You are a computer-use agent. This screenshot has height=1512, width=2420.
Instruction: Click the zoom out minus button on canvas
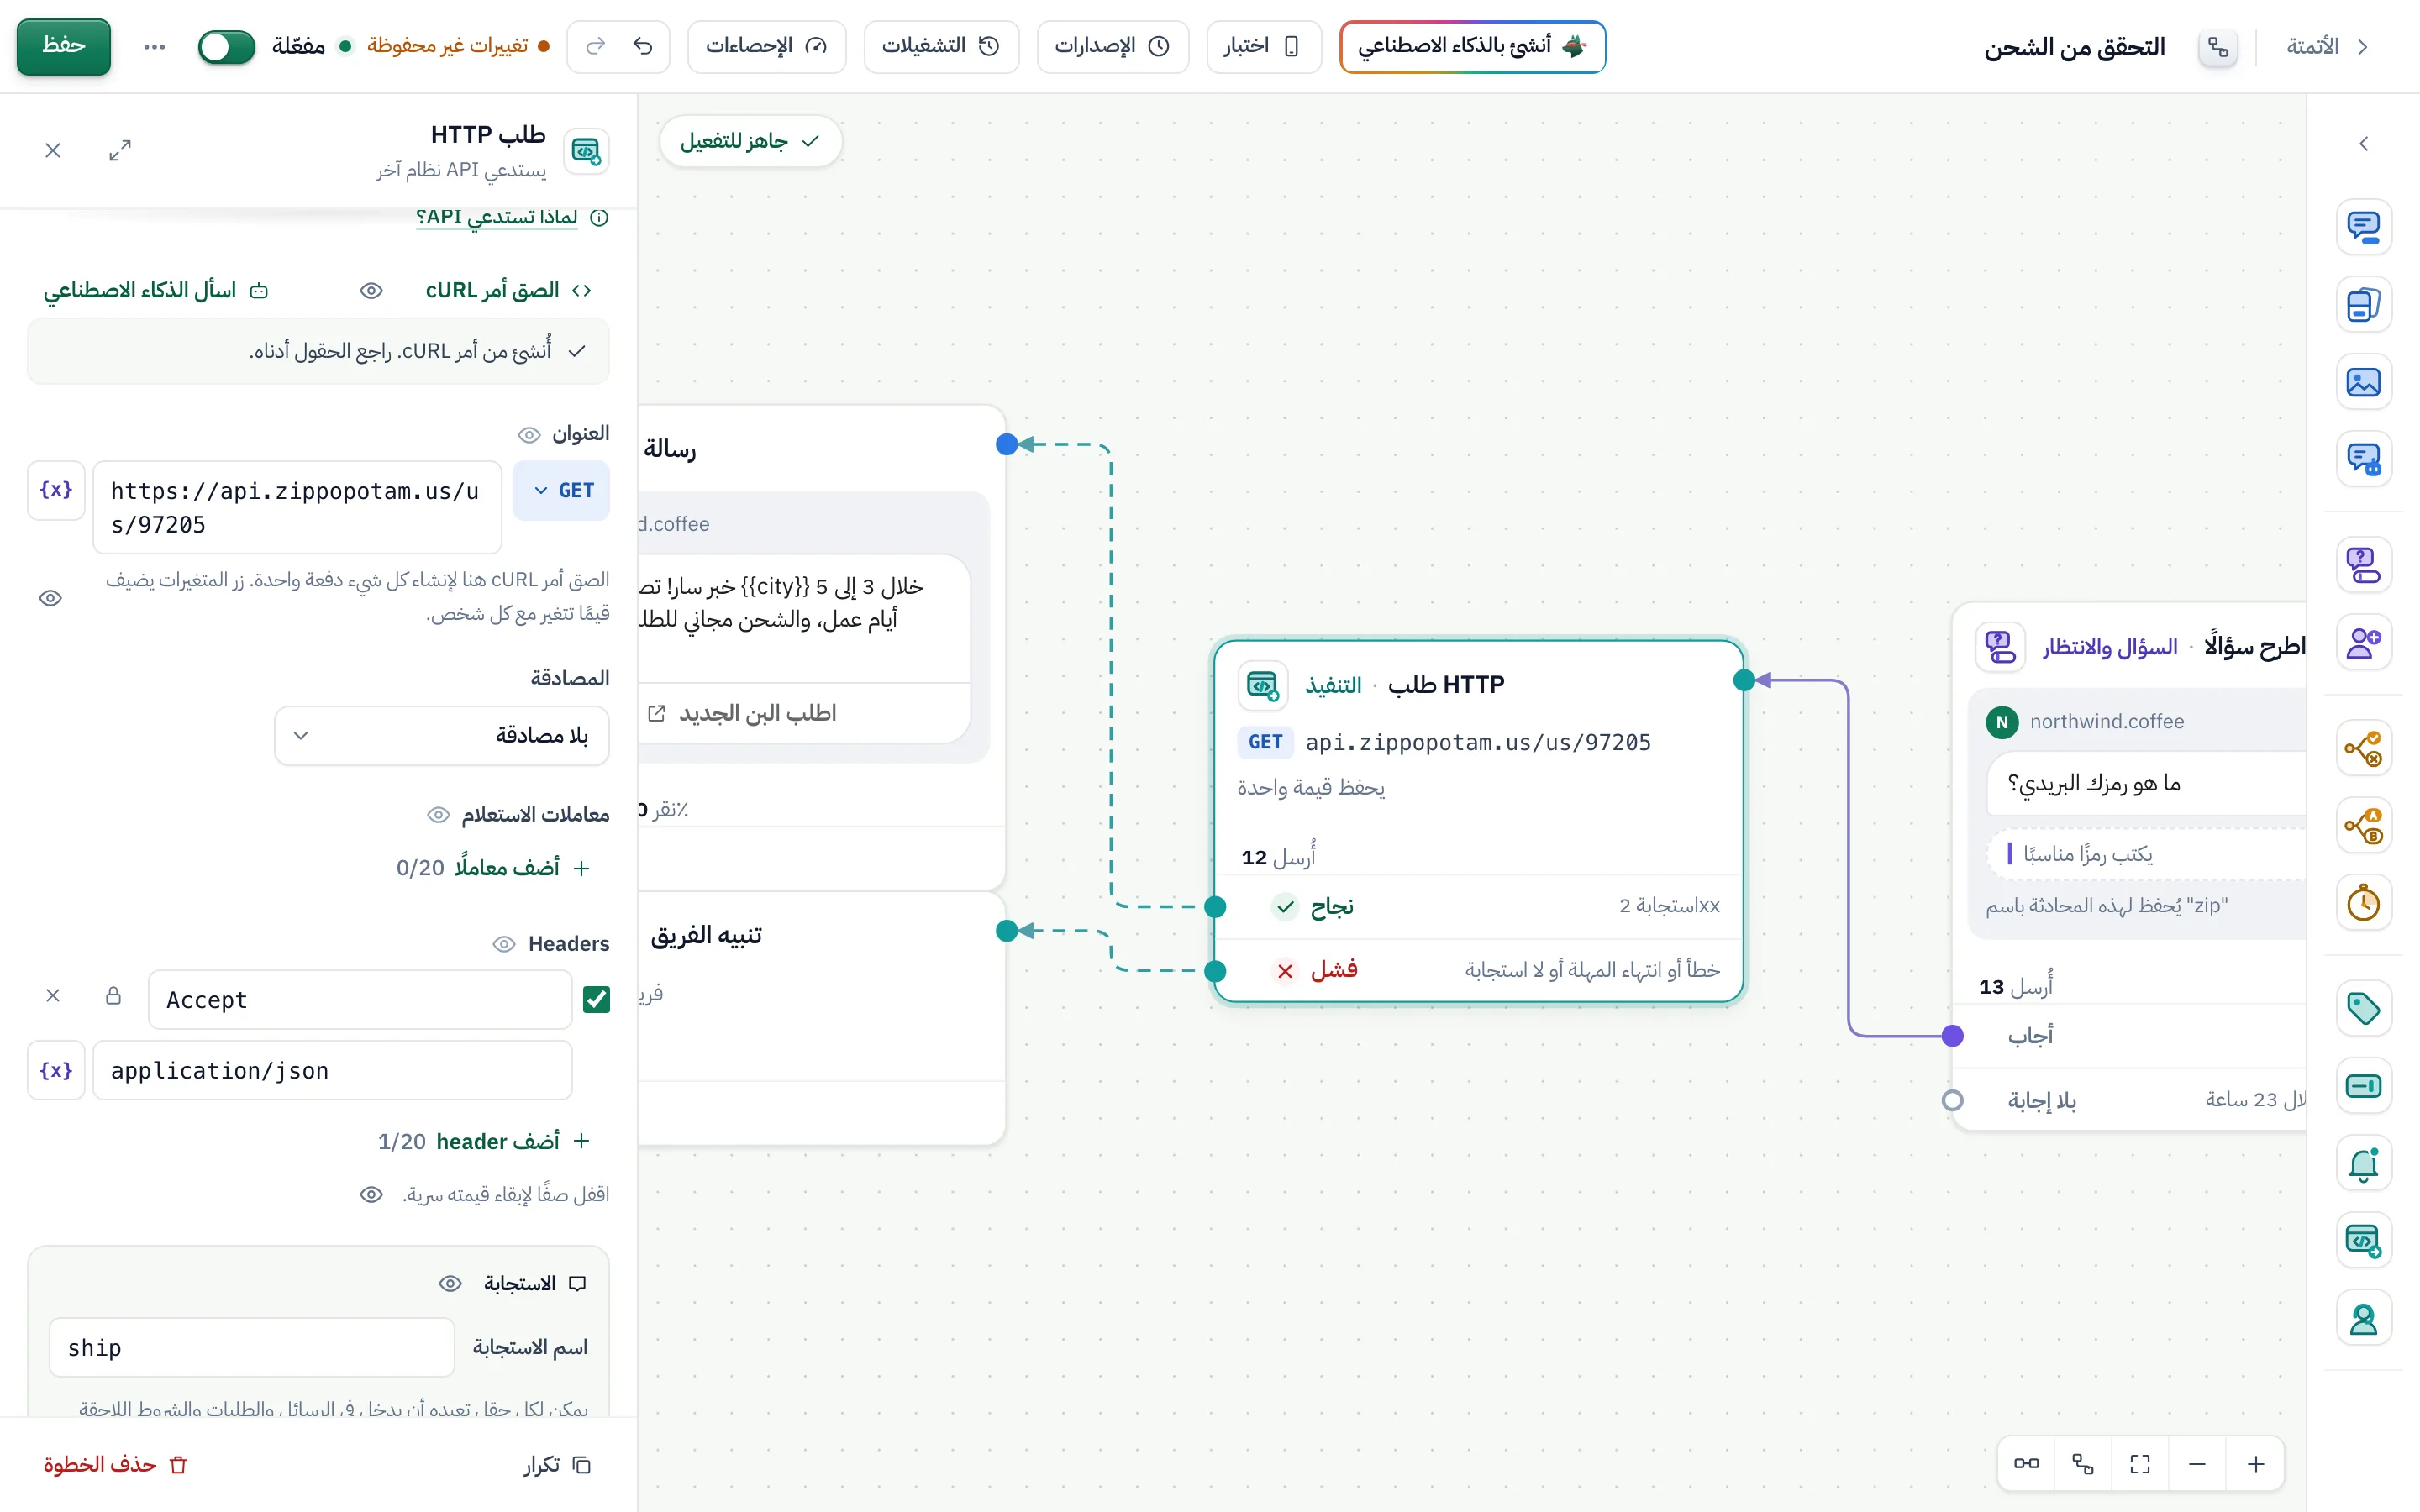2197,1464
